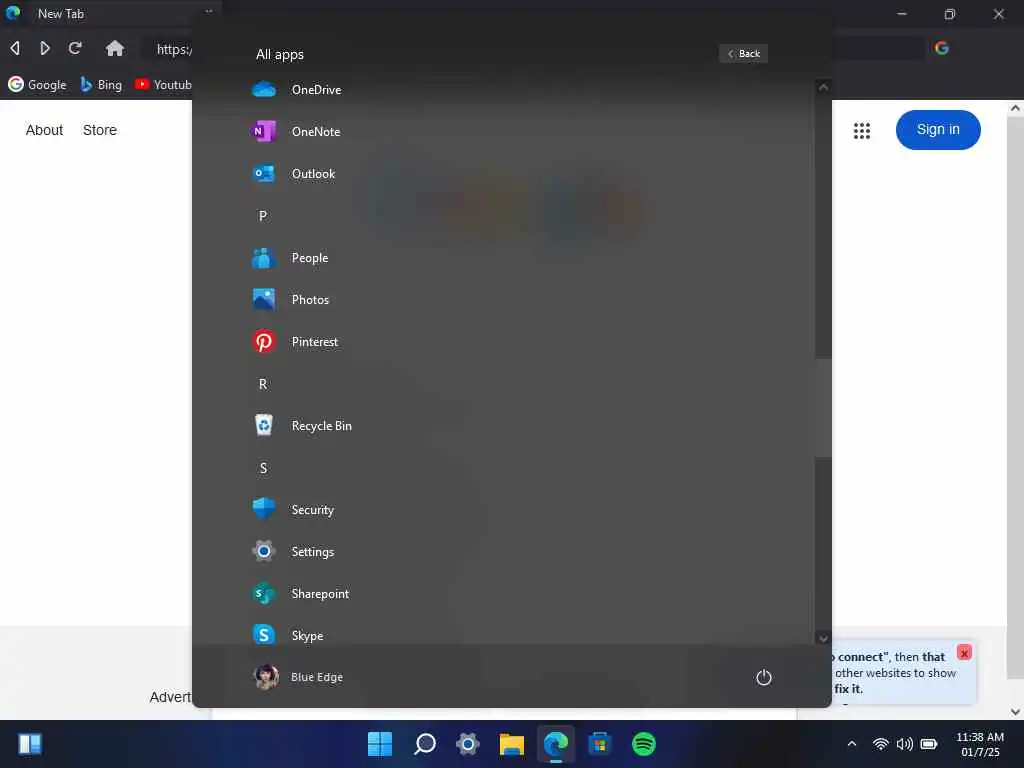Open OneDrive from the All apps list
The image size is (1024, 768).
(x=298, y=89)
